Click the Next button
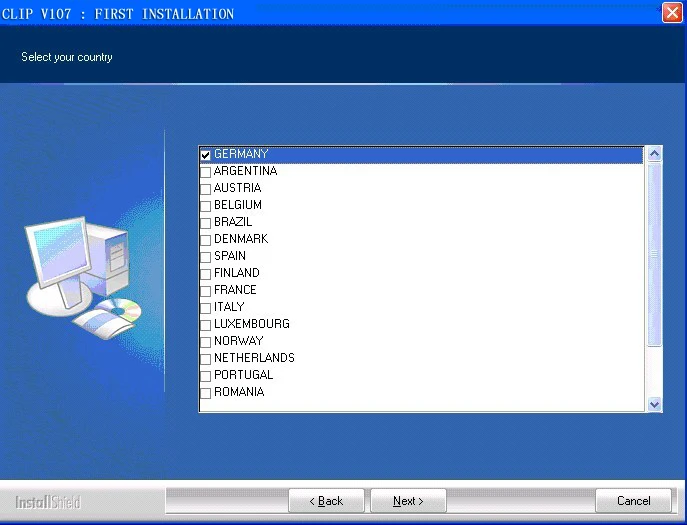 click(x=408, y=500)
